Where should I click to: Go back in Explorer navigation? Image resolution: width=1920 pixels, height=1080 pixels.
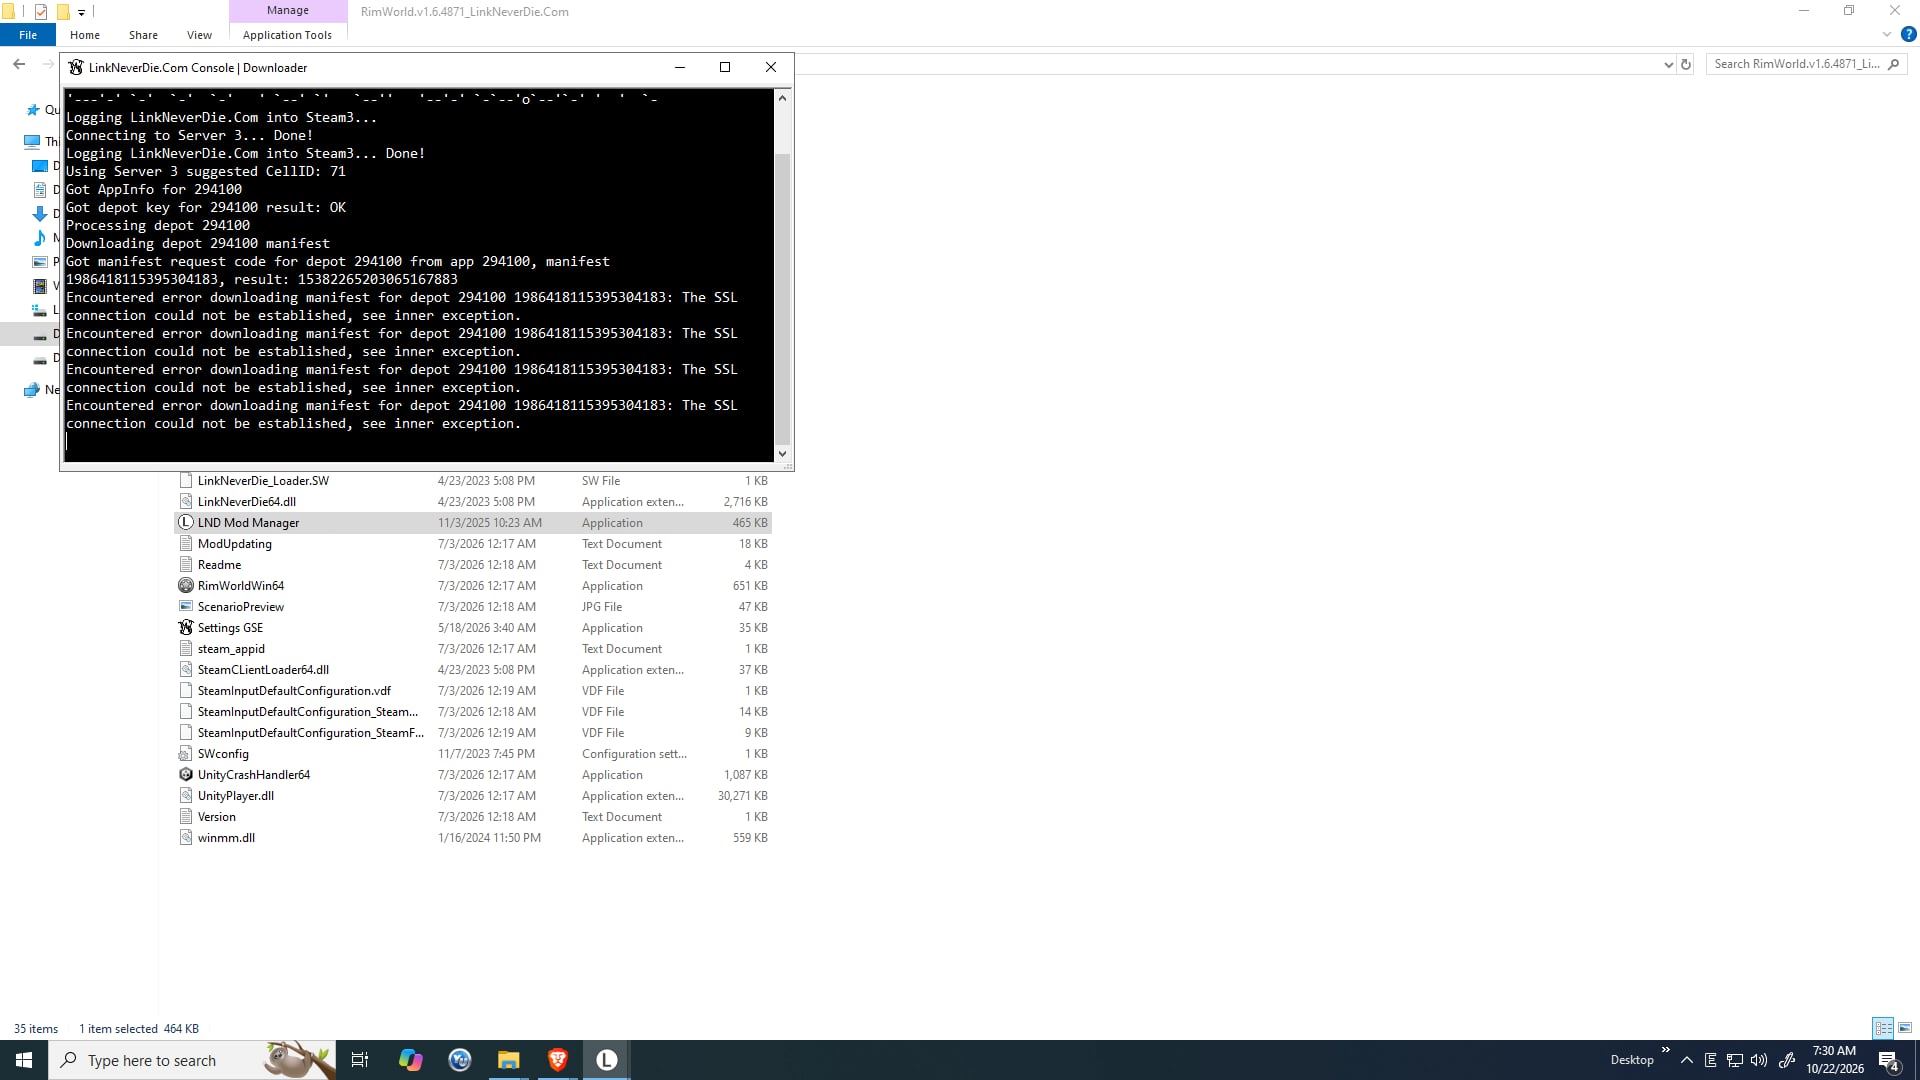click(x=19, y=64)
